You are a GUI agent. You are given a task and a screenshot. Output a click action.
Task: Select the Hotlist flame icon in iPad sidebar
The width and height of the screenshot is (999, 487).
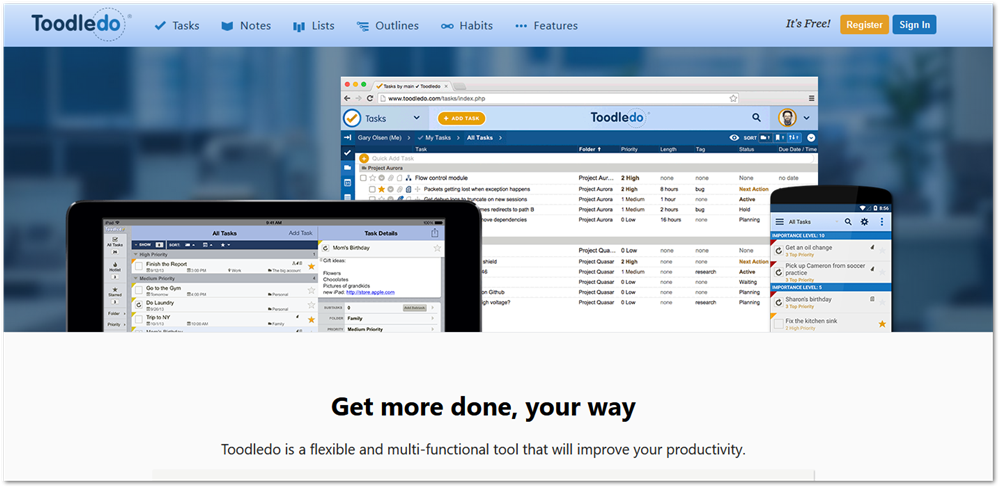point(115,266)
